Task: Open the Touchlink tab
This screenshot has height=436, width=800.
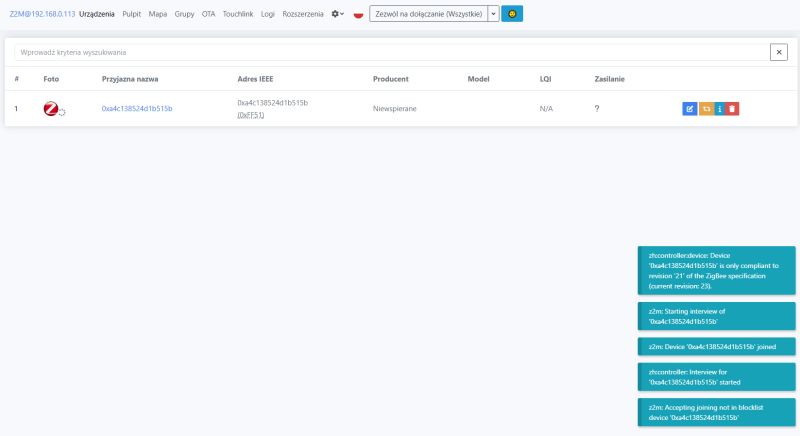Action: (x=238, y=14)
